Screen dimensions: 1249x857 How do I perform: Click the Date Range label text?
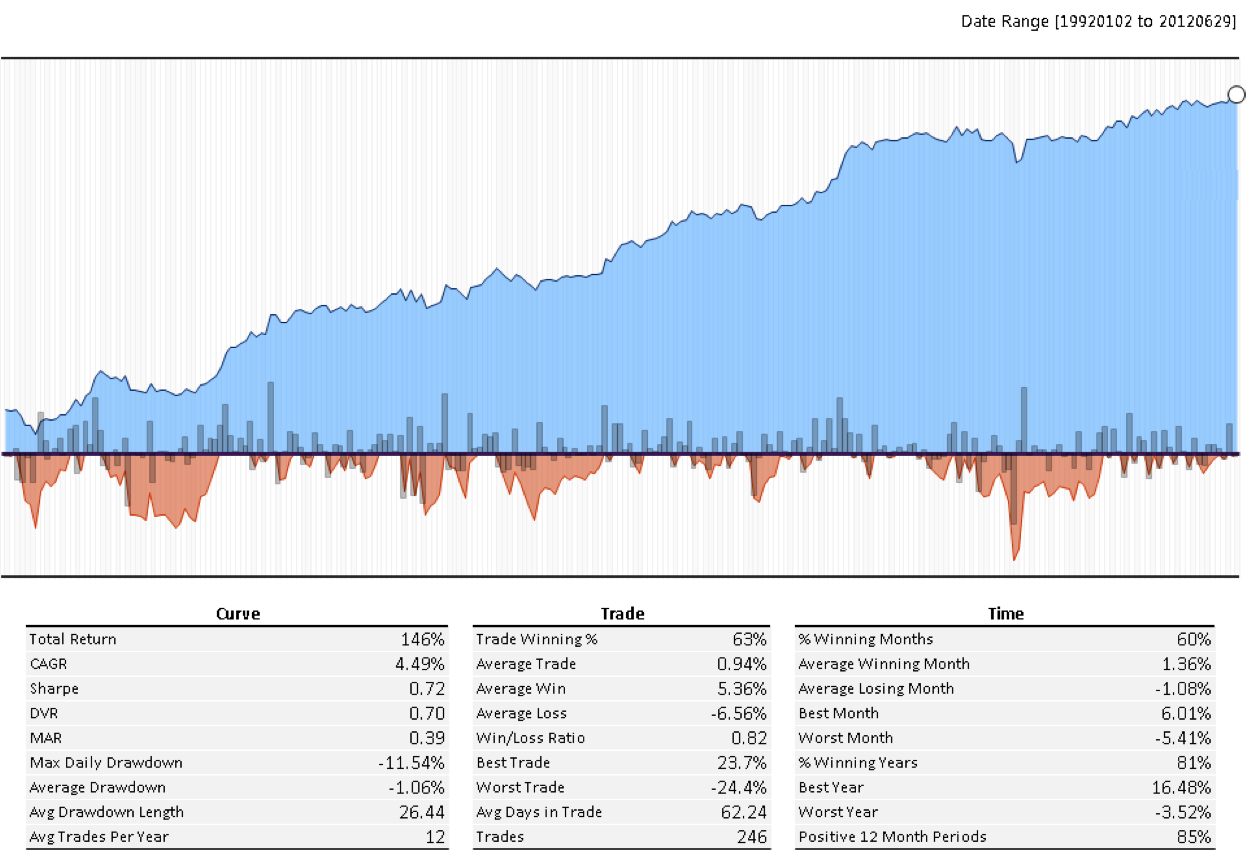(x=1098, y=21)
